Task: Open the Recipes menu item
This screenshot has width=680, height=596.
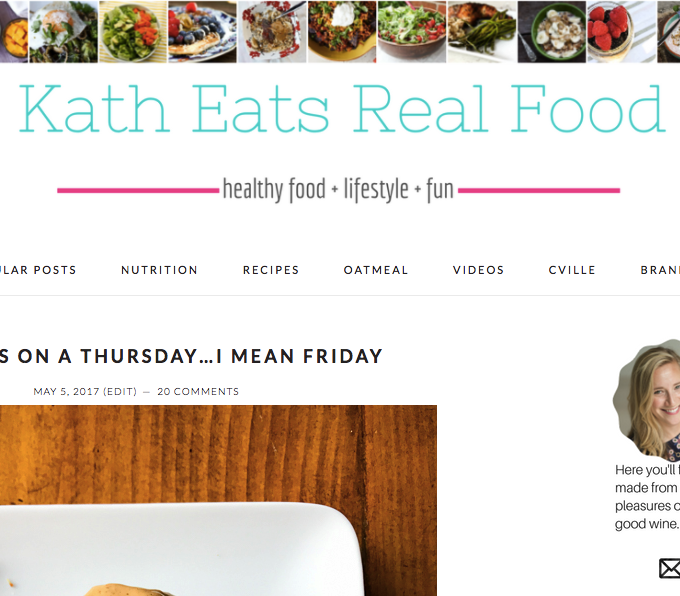Action: (x=271, y=270)
